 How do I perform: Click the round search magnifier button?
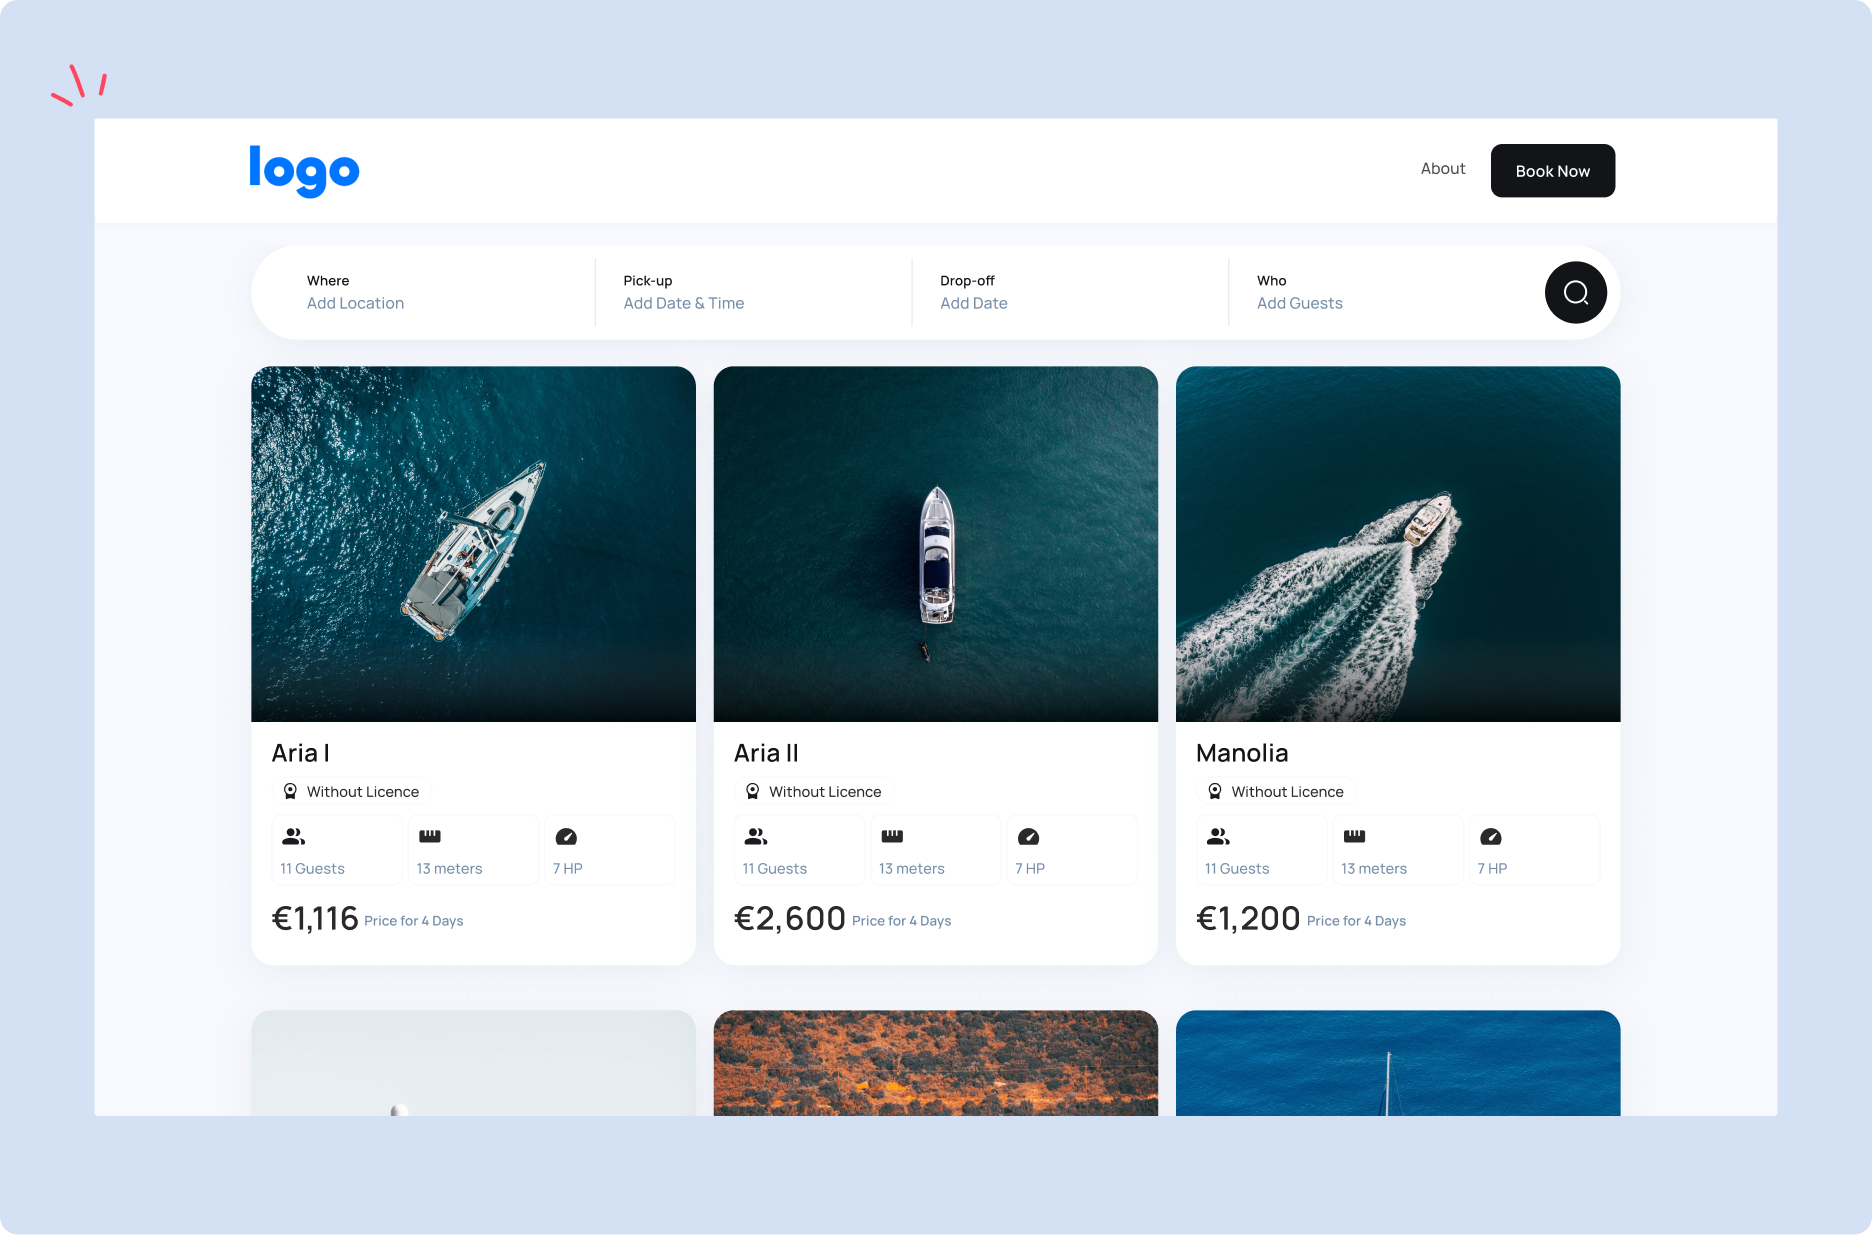click(1575, 292)
